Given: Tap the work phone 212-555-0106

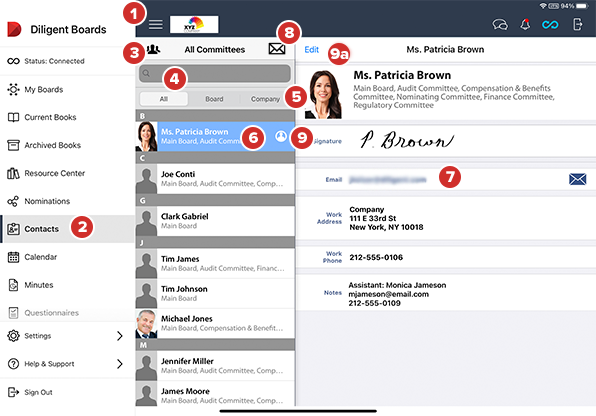Looking at the screenshot, I should 376,257.
